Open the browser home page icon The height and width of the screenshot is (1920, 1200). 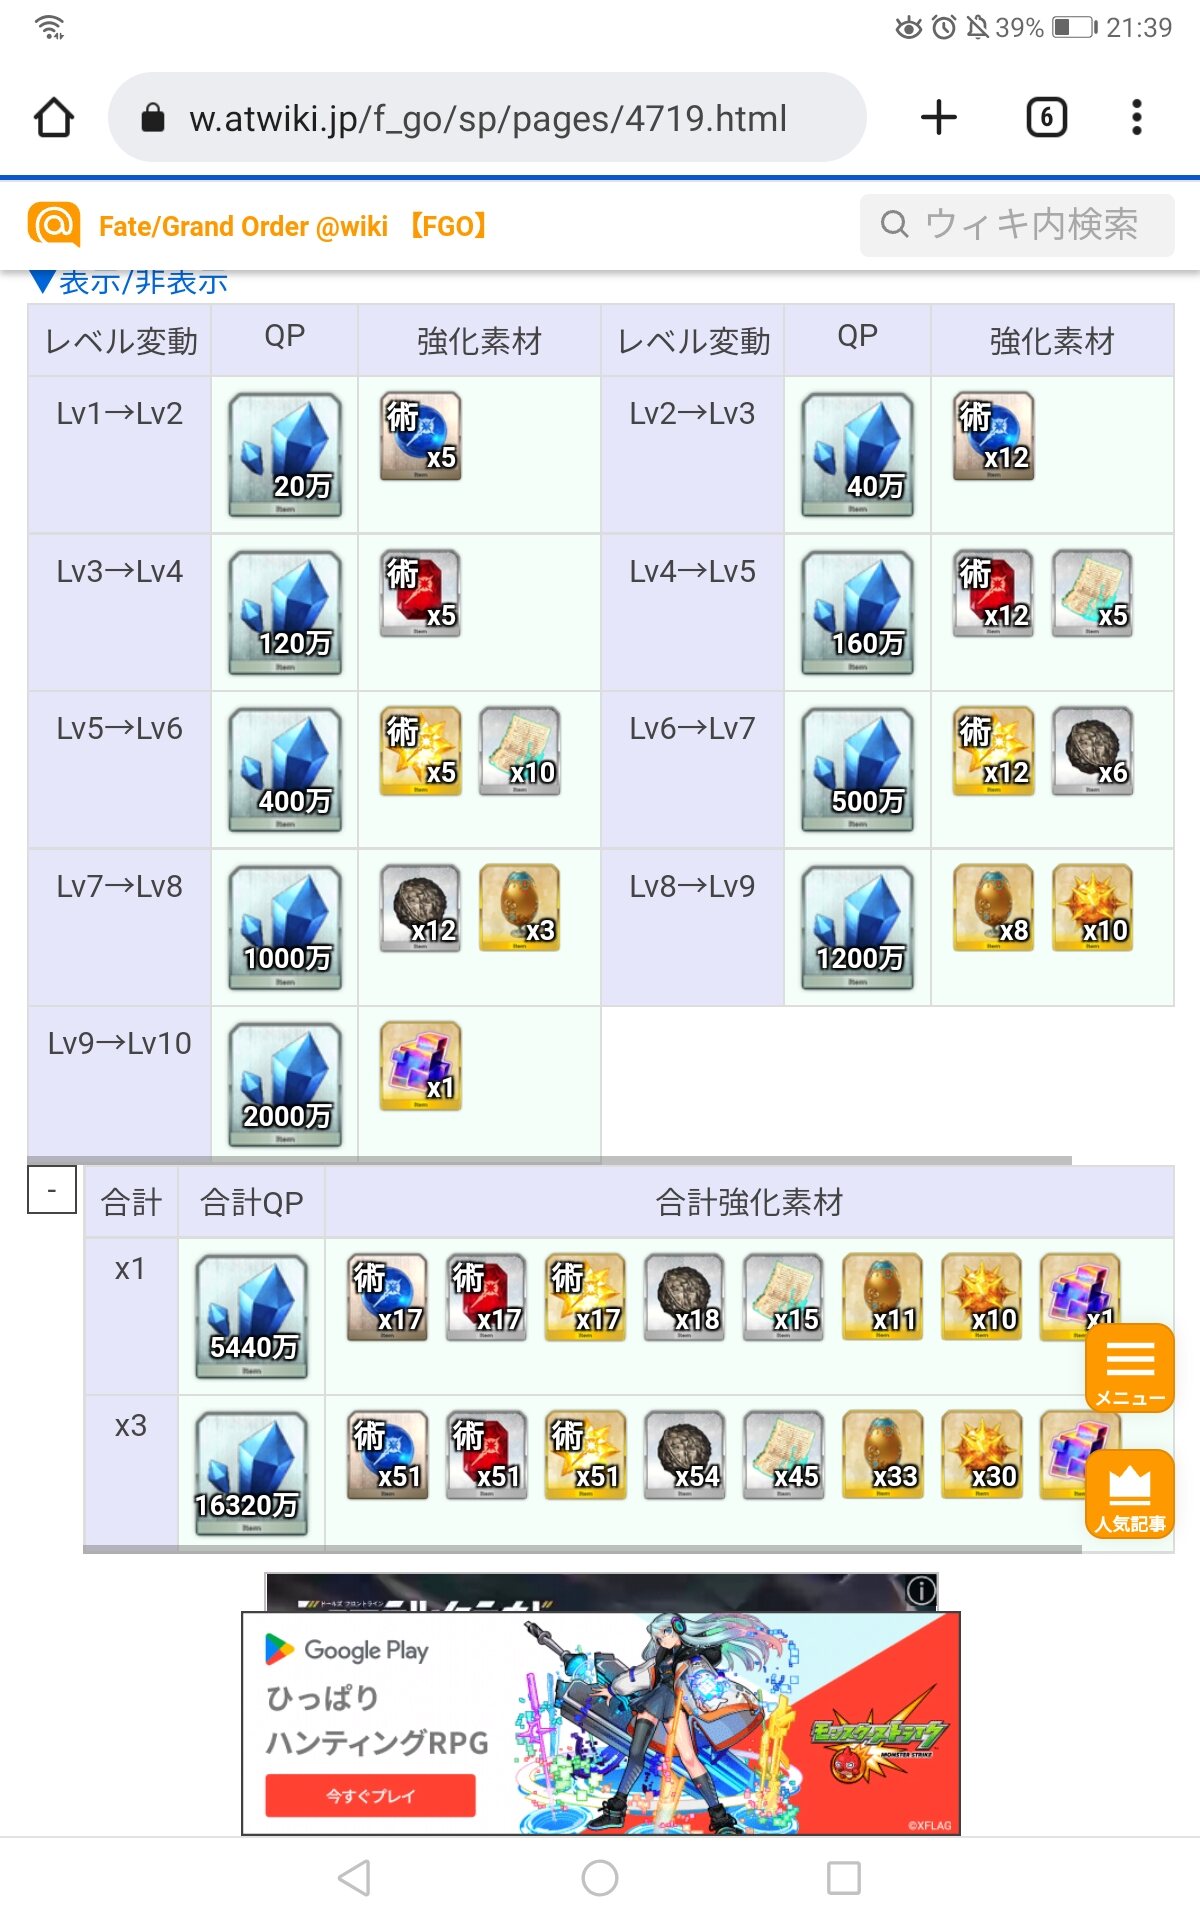54,118
